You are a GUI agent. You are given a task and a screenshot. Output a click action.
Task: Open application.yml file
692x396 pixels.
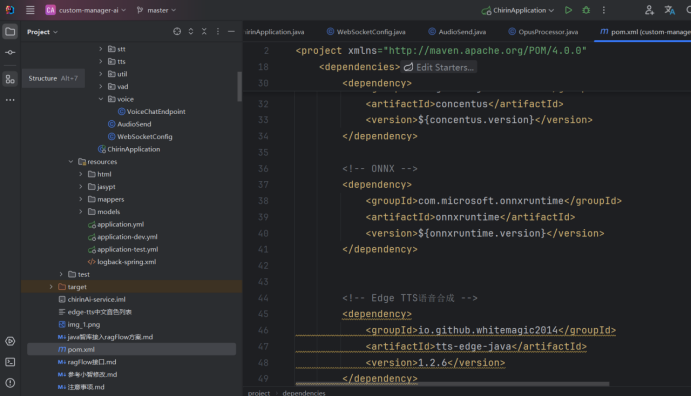click(116, 224)
